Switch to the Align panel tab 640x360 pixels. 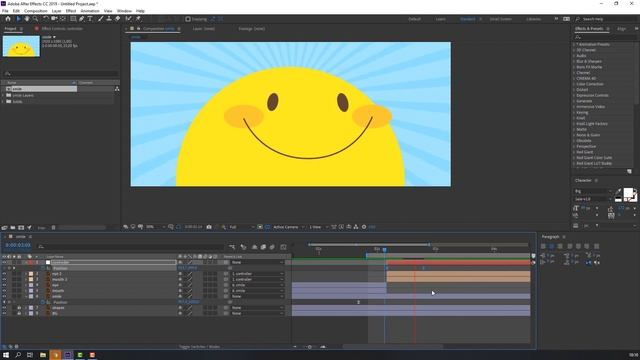pyautogui.click(x=622, y=29)
